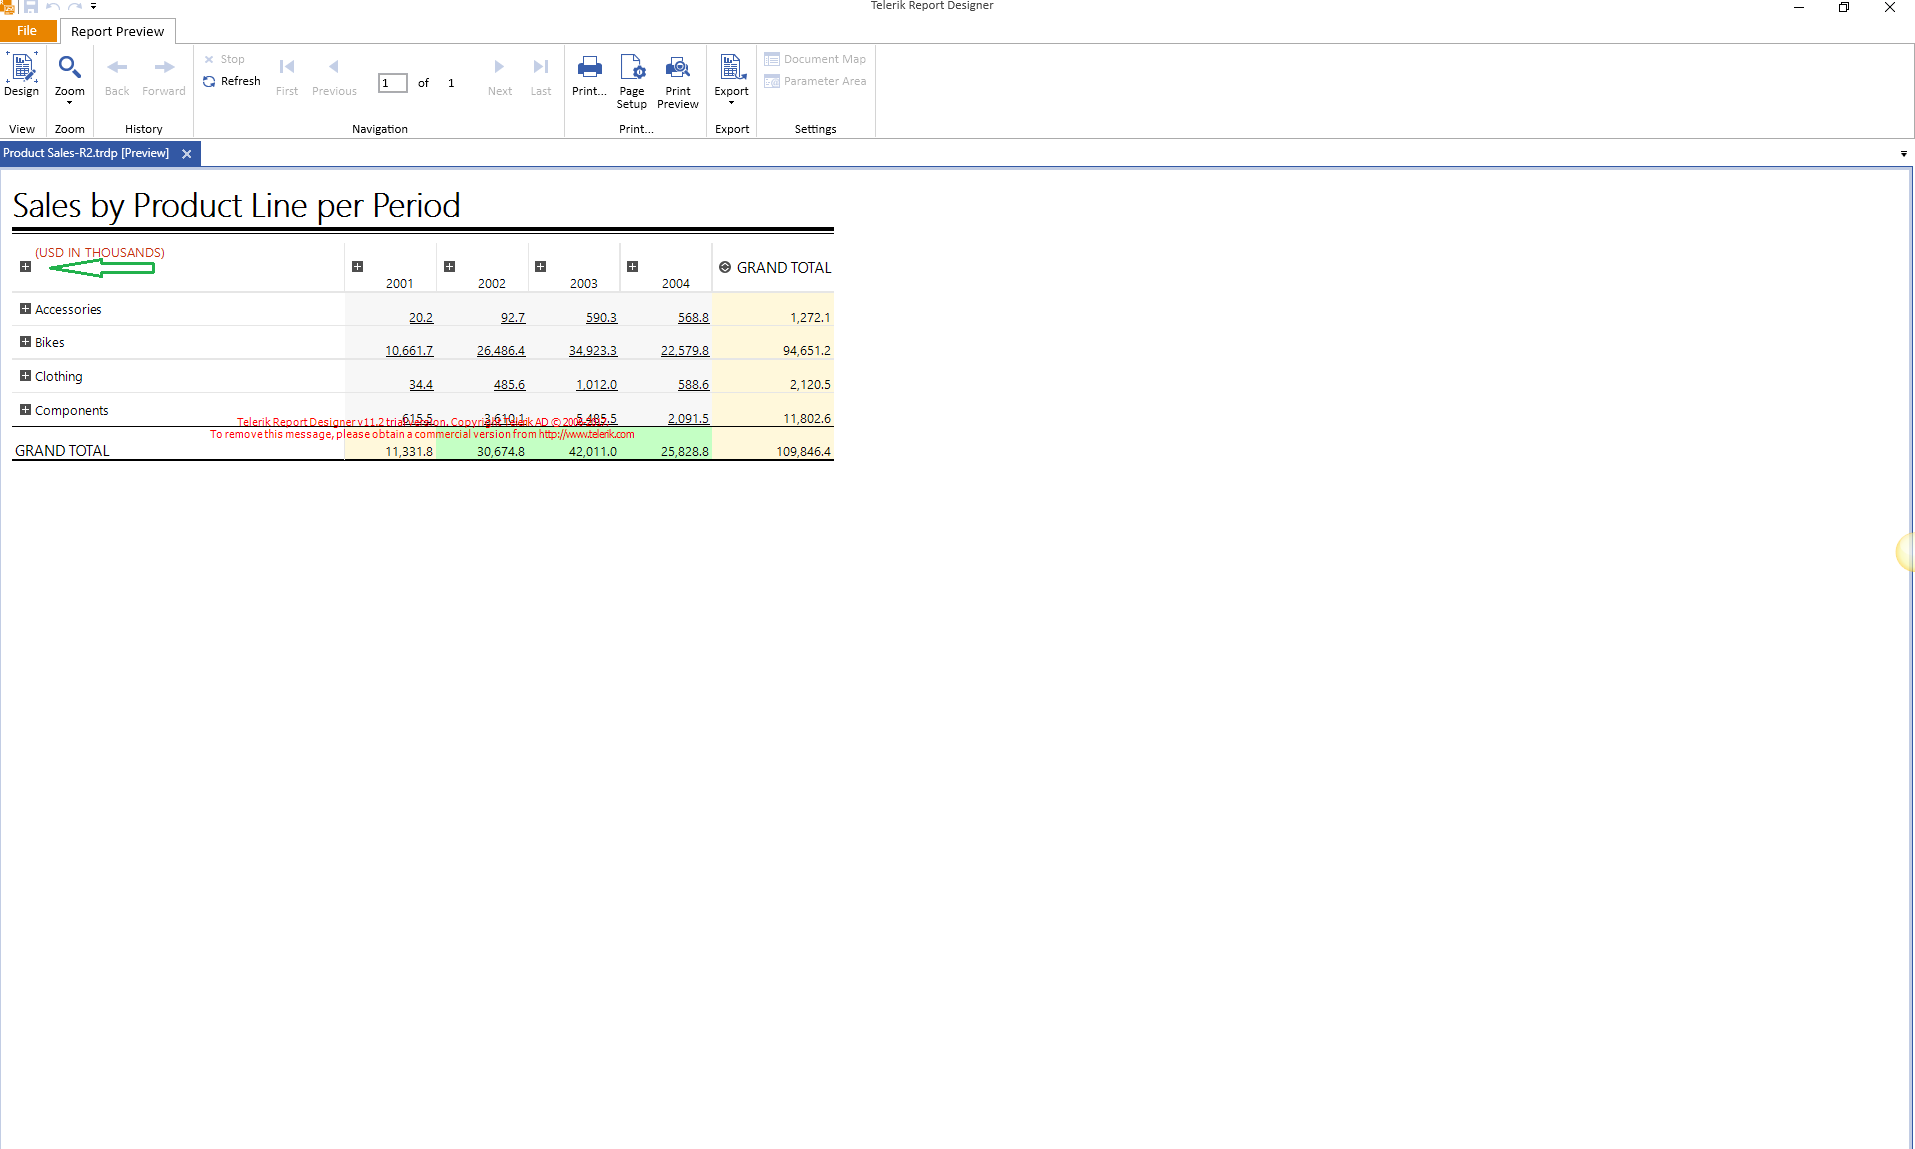The width and height of the screenshot is (1915, 1149).
Task: Open the quick access toolbar customize arrow
Action: point(93,6)
